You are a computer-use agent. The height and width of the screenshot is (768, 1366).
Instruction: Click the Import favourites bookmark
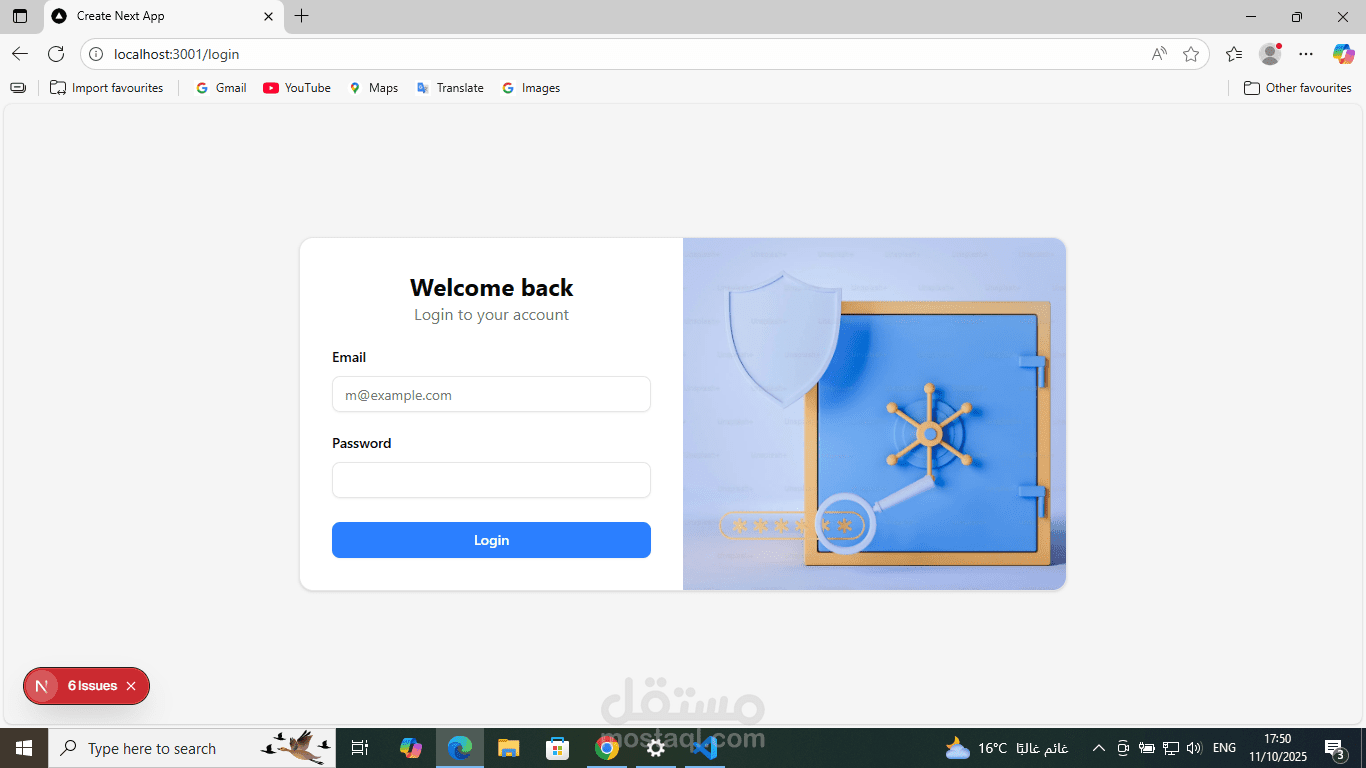(107, 88)
